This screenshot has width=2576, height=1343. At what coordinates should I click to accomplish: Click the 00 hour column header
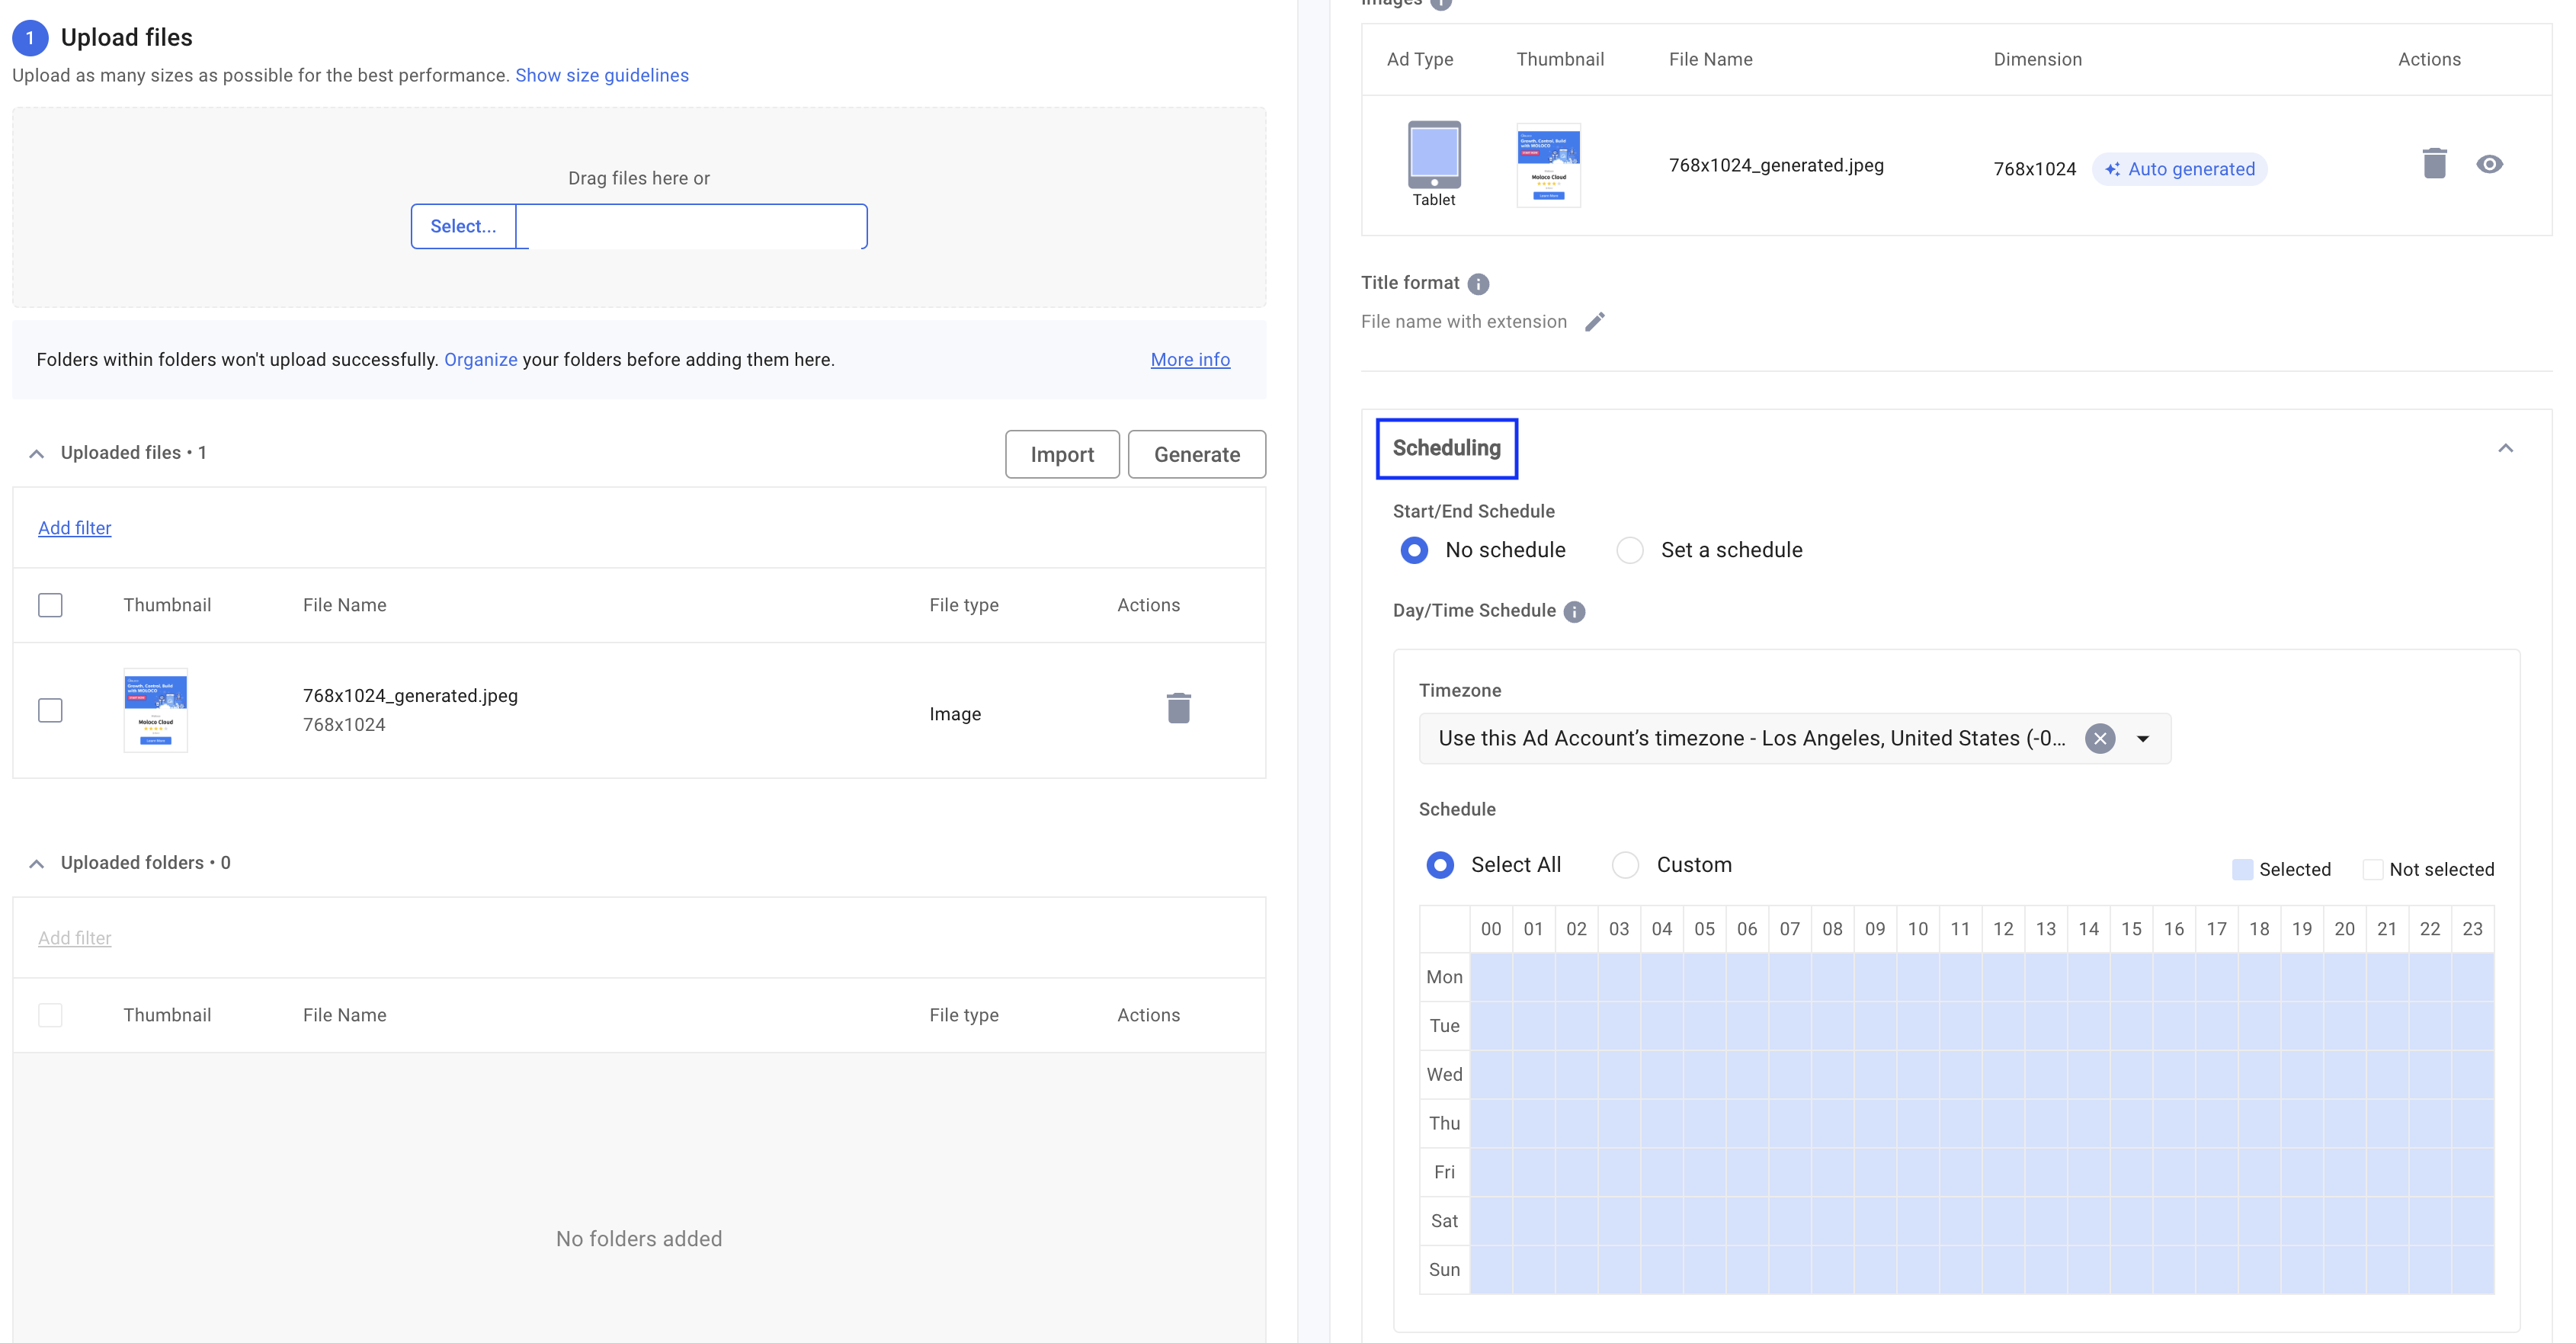pyautogui.click(x=1491, y=930)
